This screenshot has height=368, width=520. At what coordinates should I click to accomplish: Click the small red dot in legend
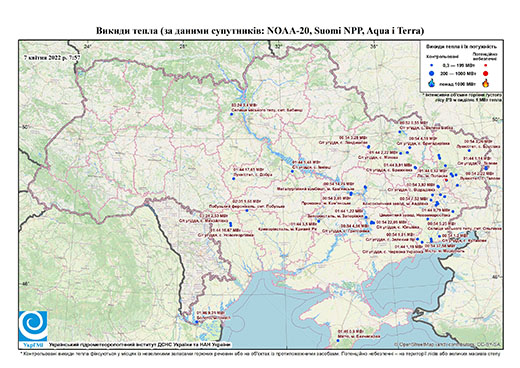486,66
